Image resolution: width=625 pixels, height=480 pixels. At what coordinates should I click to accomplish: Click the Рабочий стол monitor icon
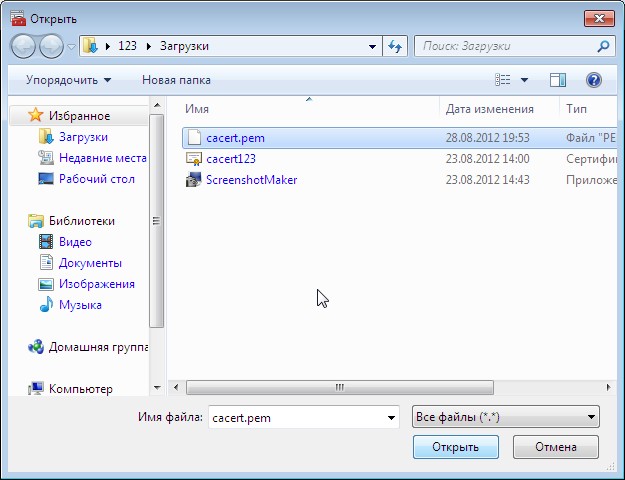coord(46,178)
